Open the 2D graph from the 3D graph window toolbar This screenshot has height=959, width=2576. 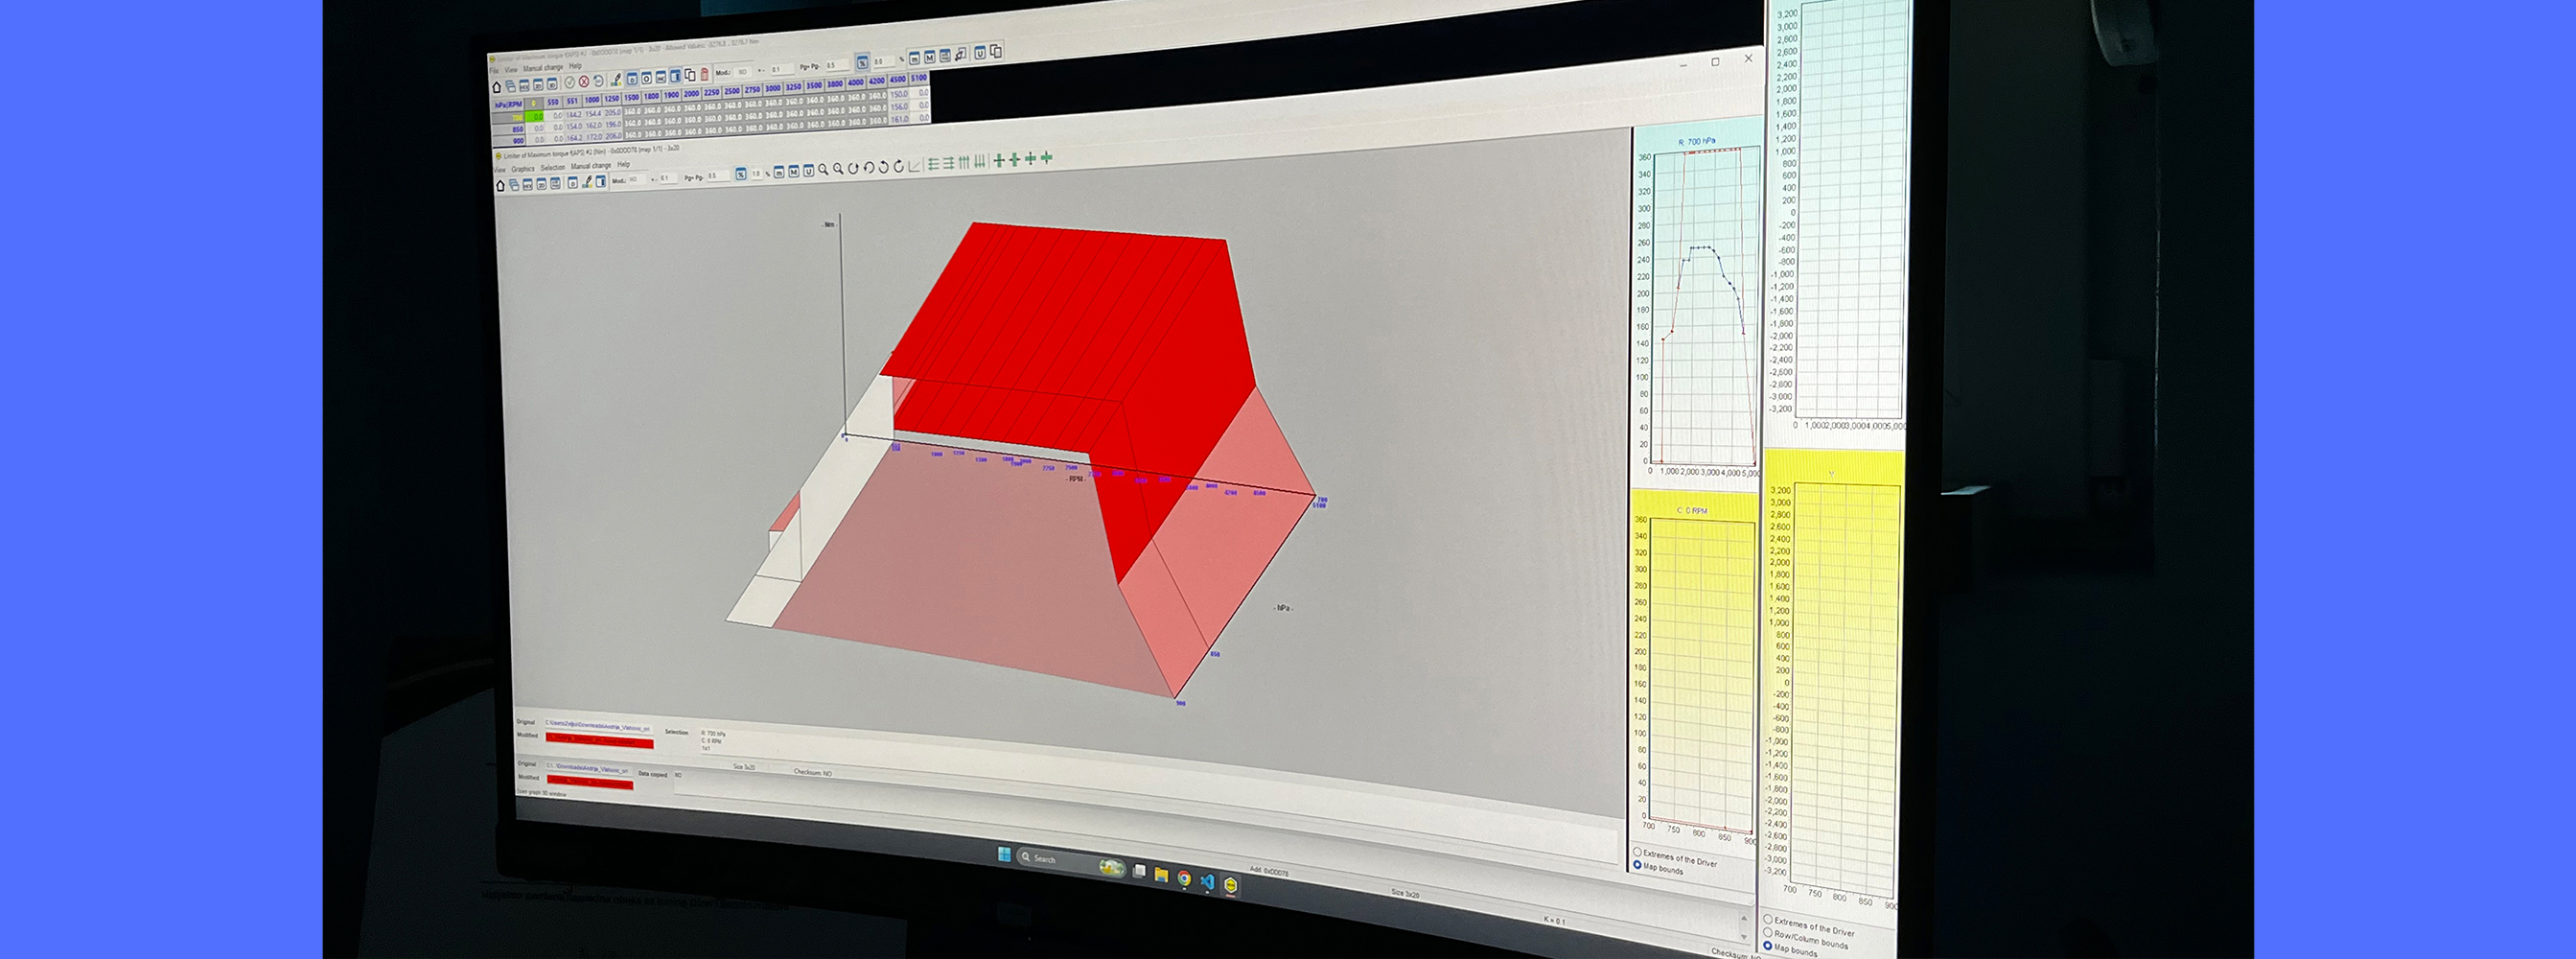(x=541, y=184)
